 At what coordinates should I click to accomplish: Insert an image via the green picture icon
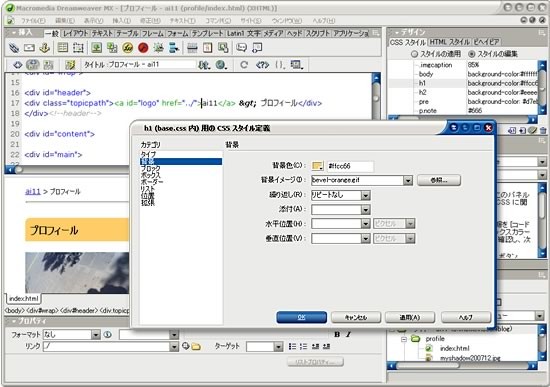[x=96, y=48]
